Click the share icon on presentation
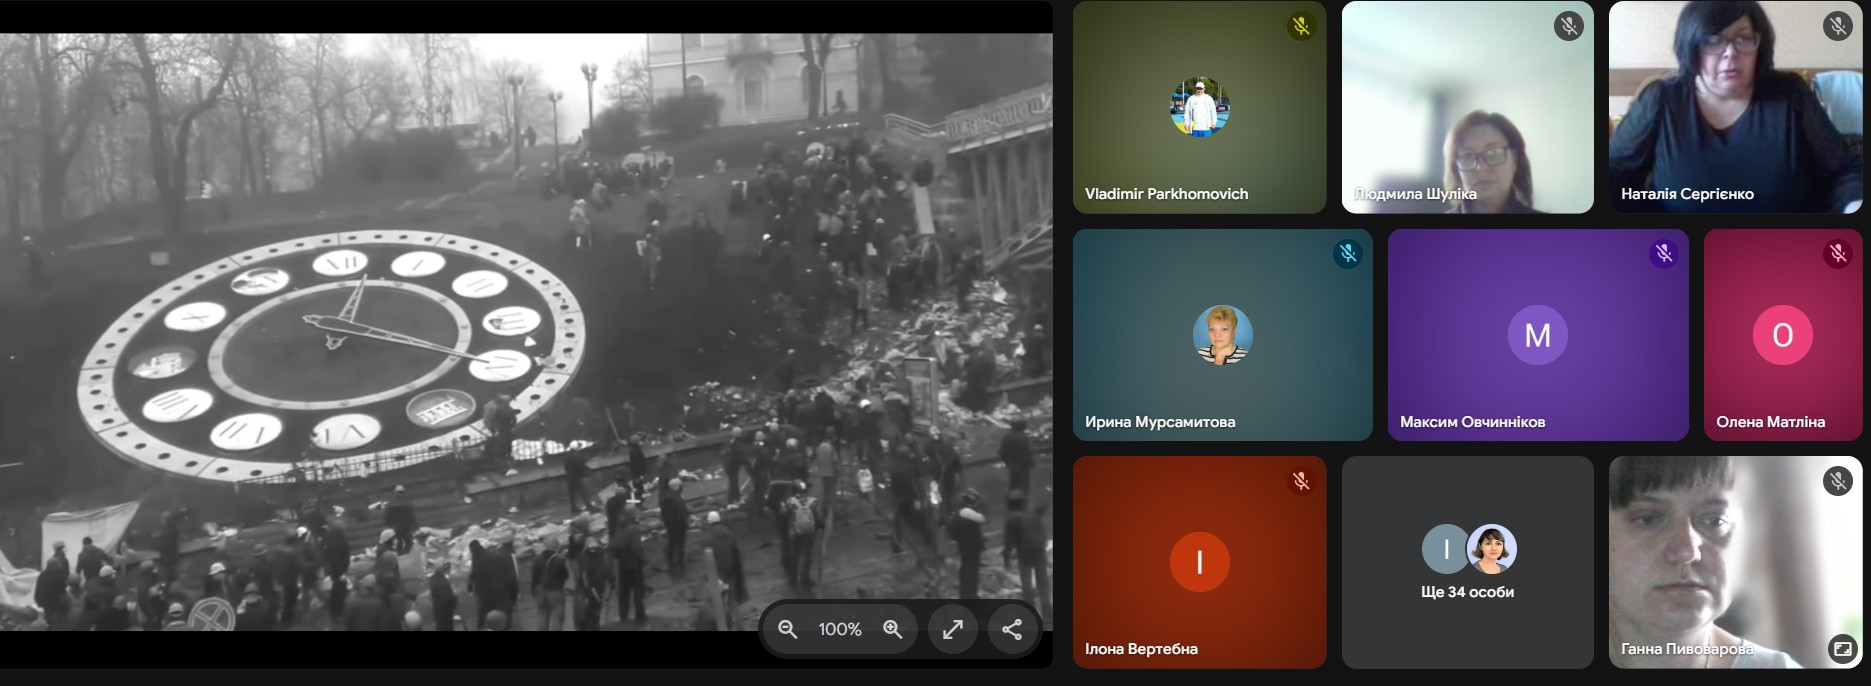 [x=1012, y=629]
